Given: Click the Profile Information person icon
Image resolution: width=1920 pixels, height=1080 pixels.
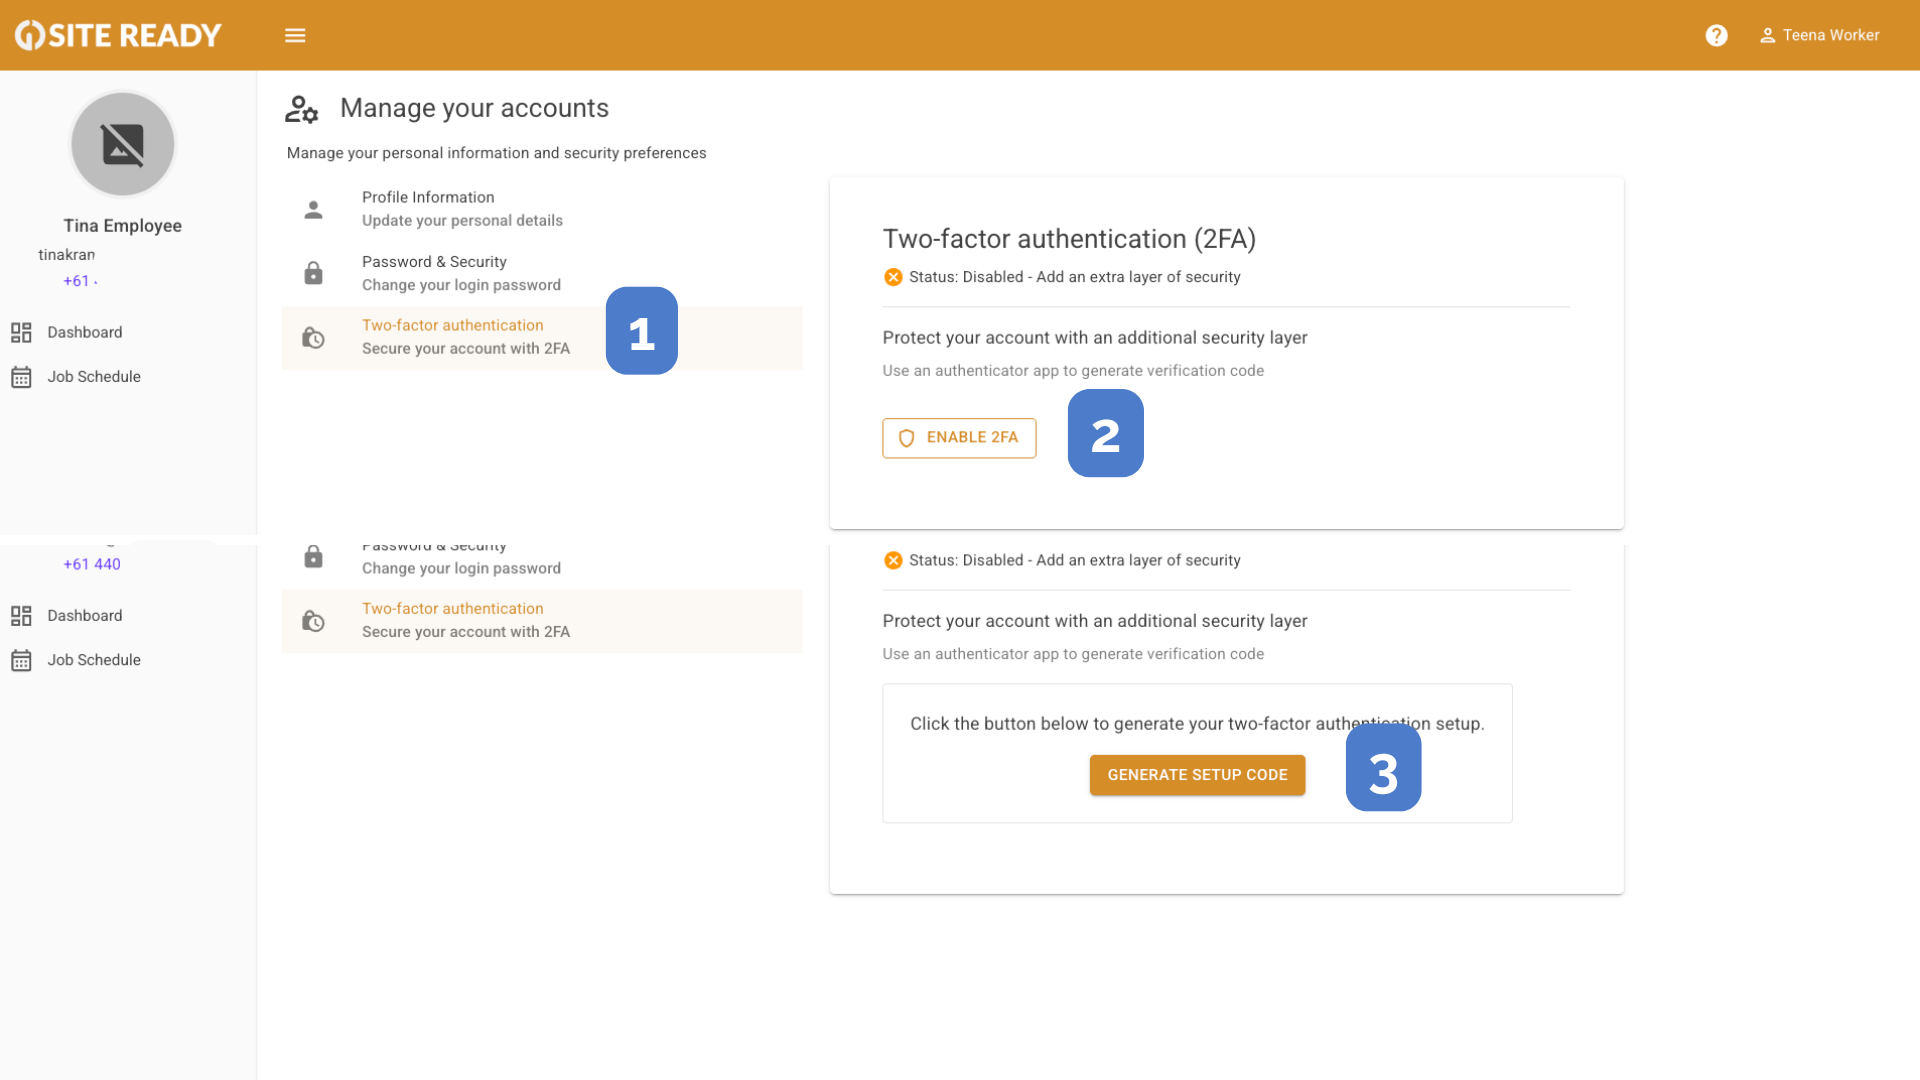Looking at the screenshot, I should 313,209.
